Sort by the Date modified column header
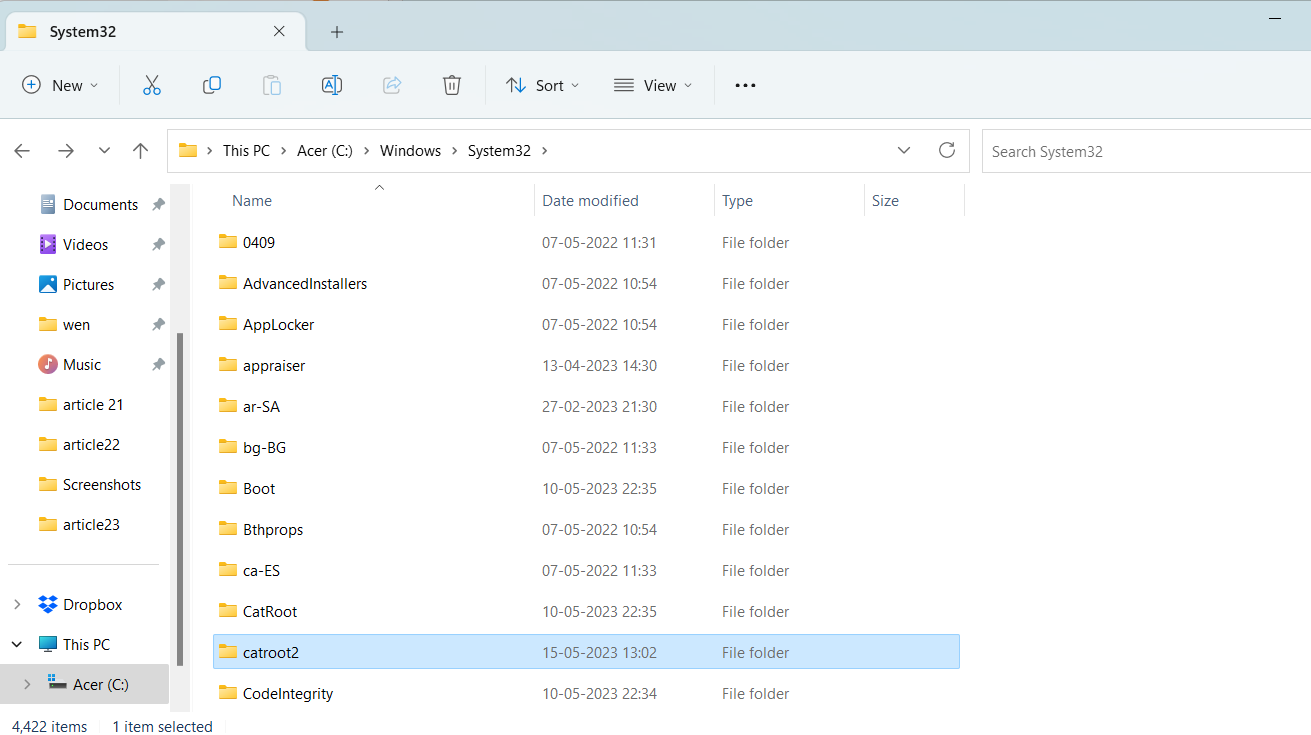This screenshot has width=1311, height=735. point(590,201)
